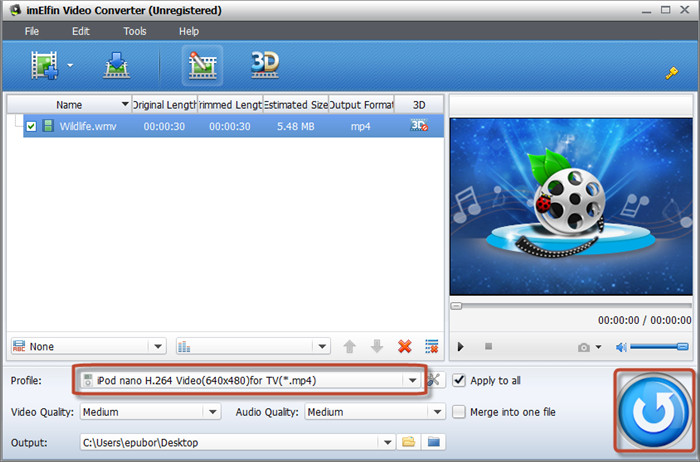Select the Wildlife.wmv file name

88,126
